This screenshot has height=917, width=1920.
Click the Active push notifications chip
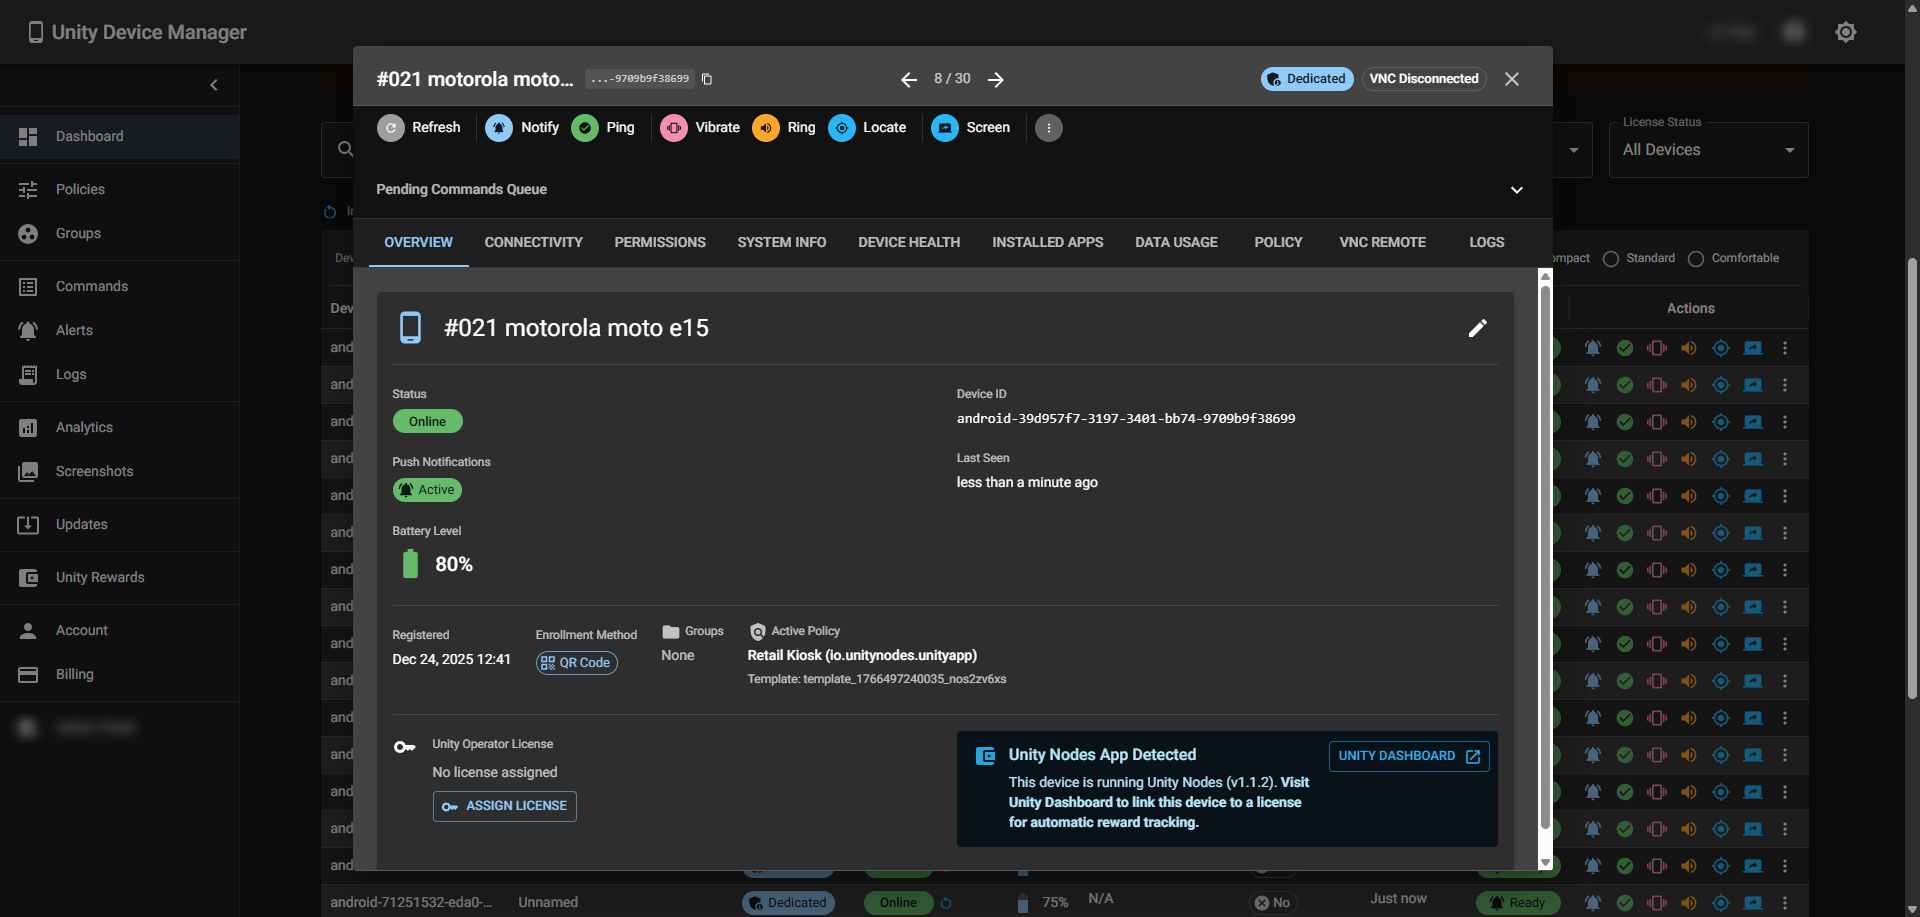click(x=427, y=490)
